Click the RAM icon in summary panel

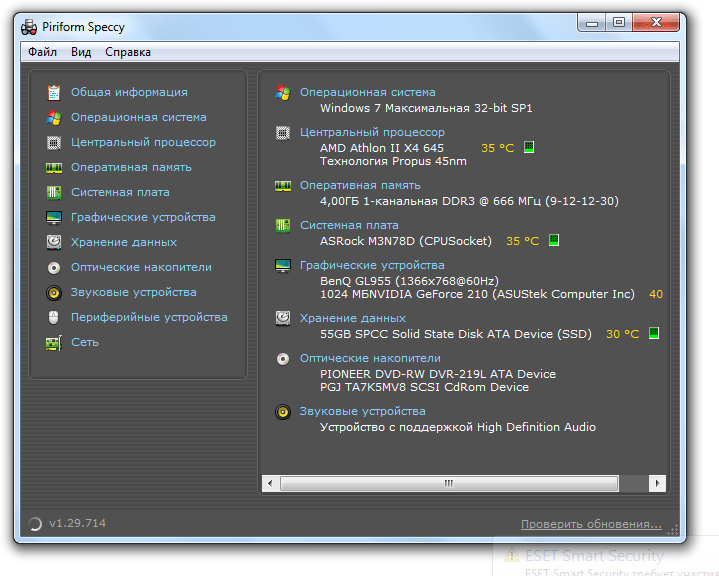point(282,186)
